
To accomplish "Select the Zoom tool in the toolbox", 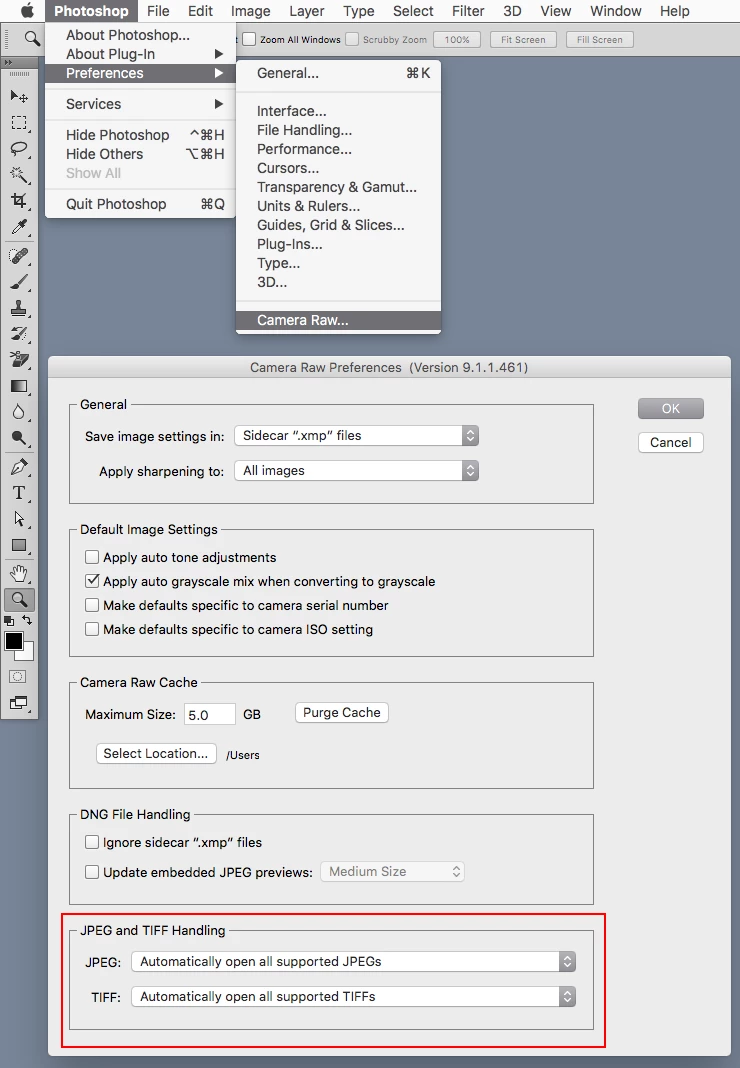I will (19, 599).
